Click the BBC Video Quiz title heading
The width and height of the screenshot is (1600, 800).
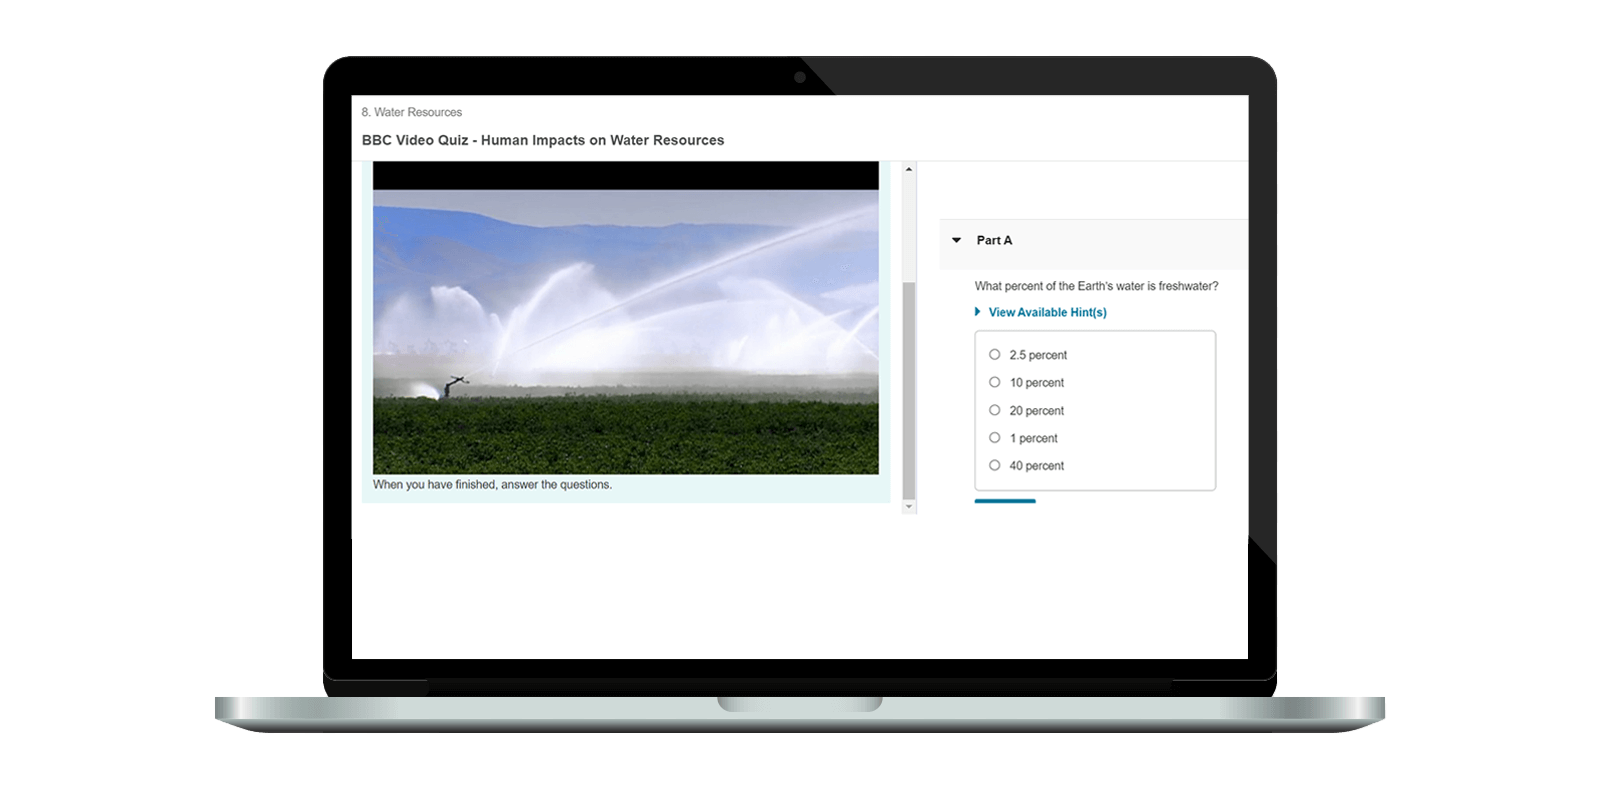543,140
